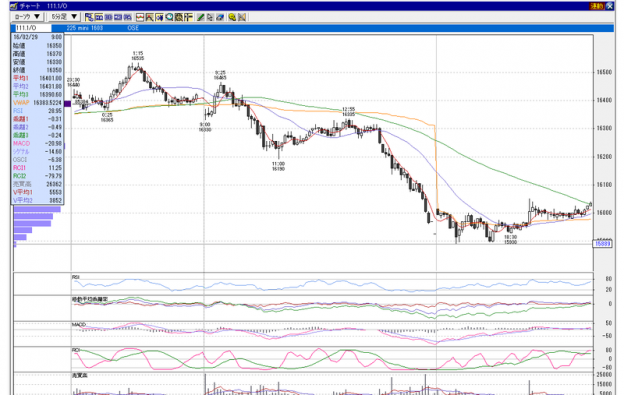The image size is (624, 395).
Task: Toggle the three-pane layout button
Action: coord(108,17)
